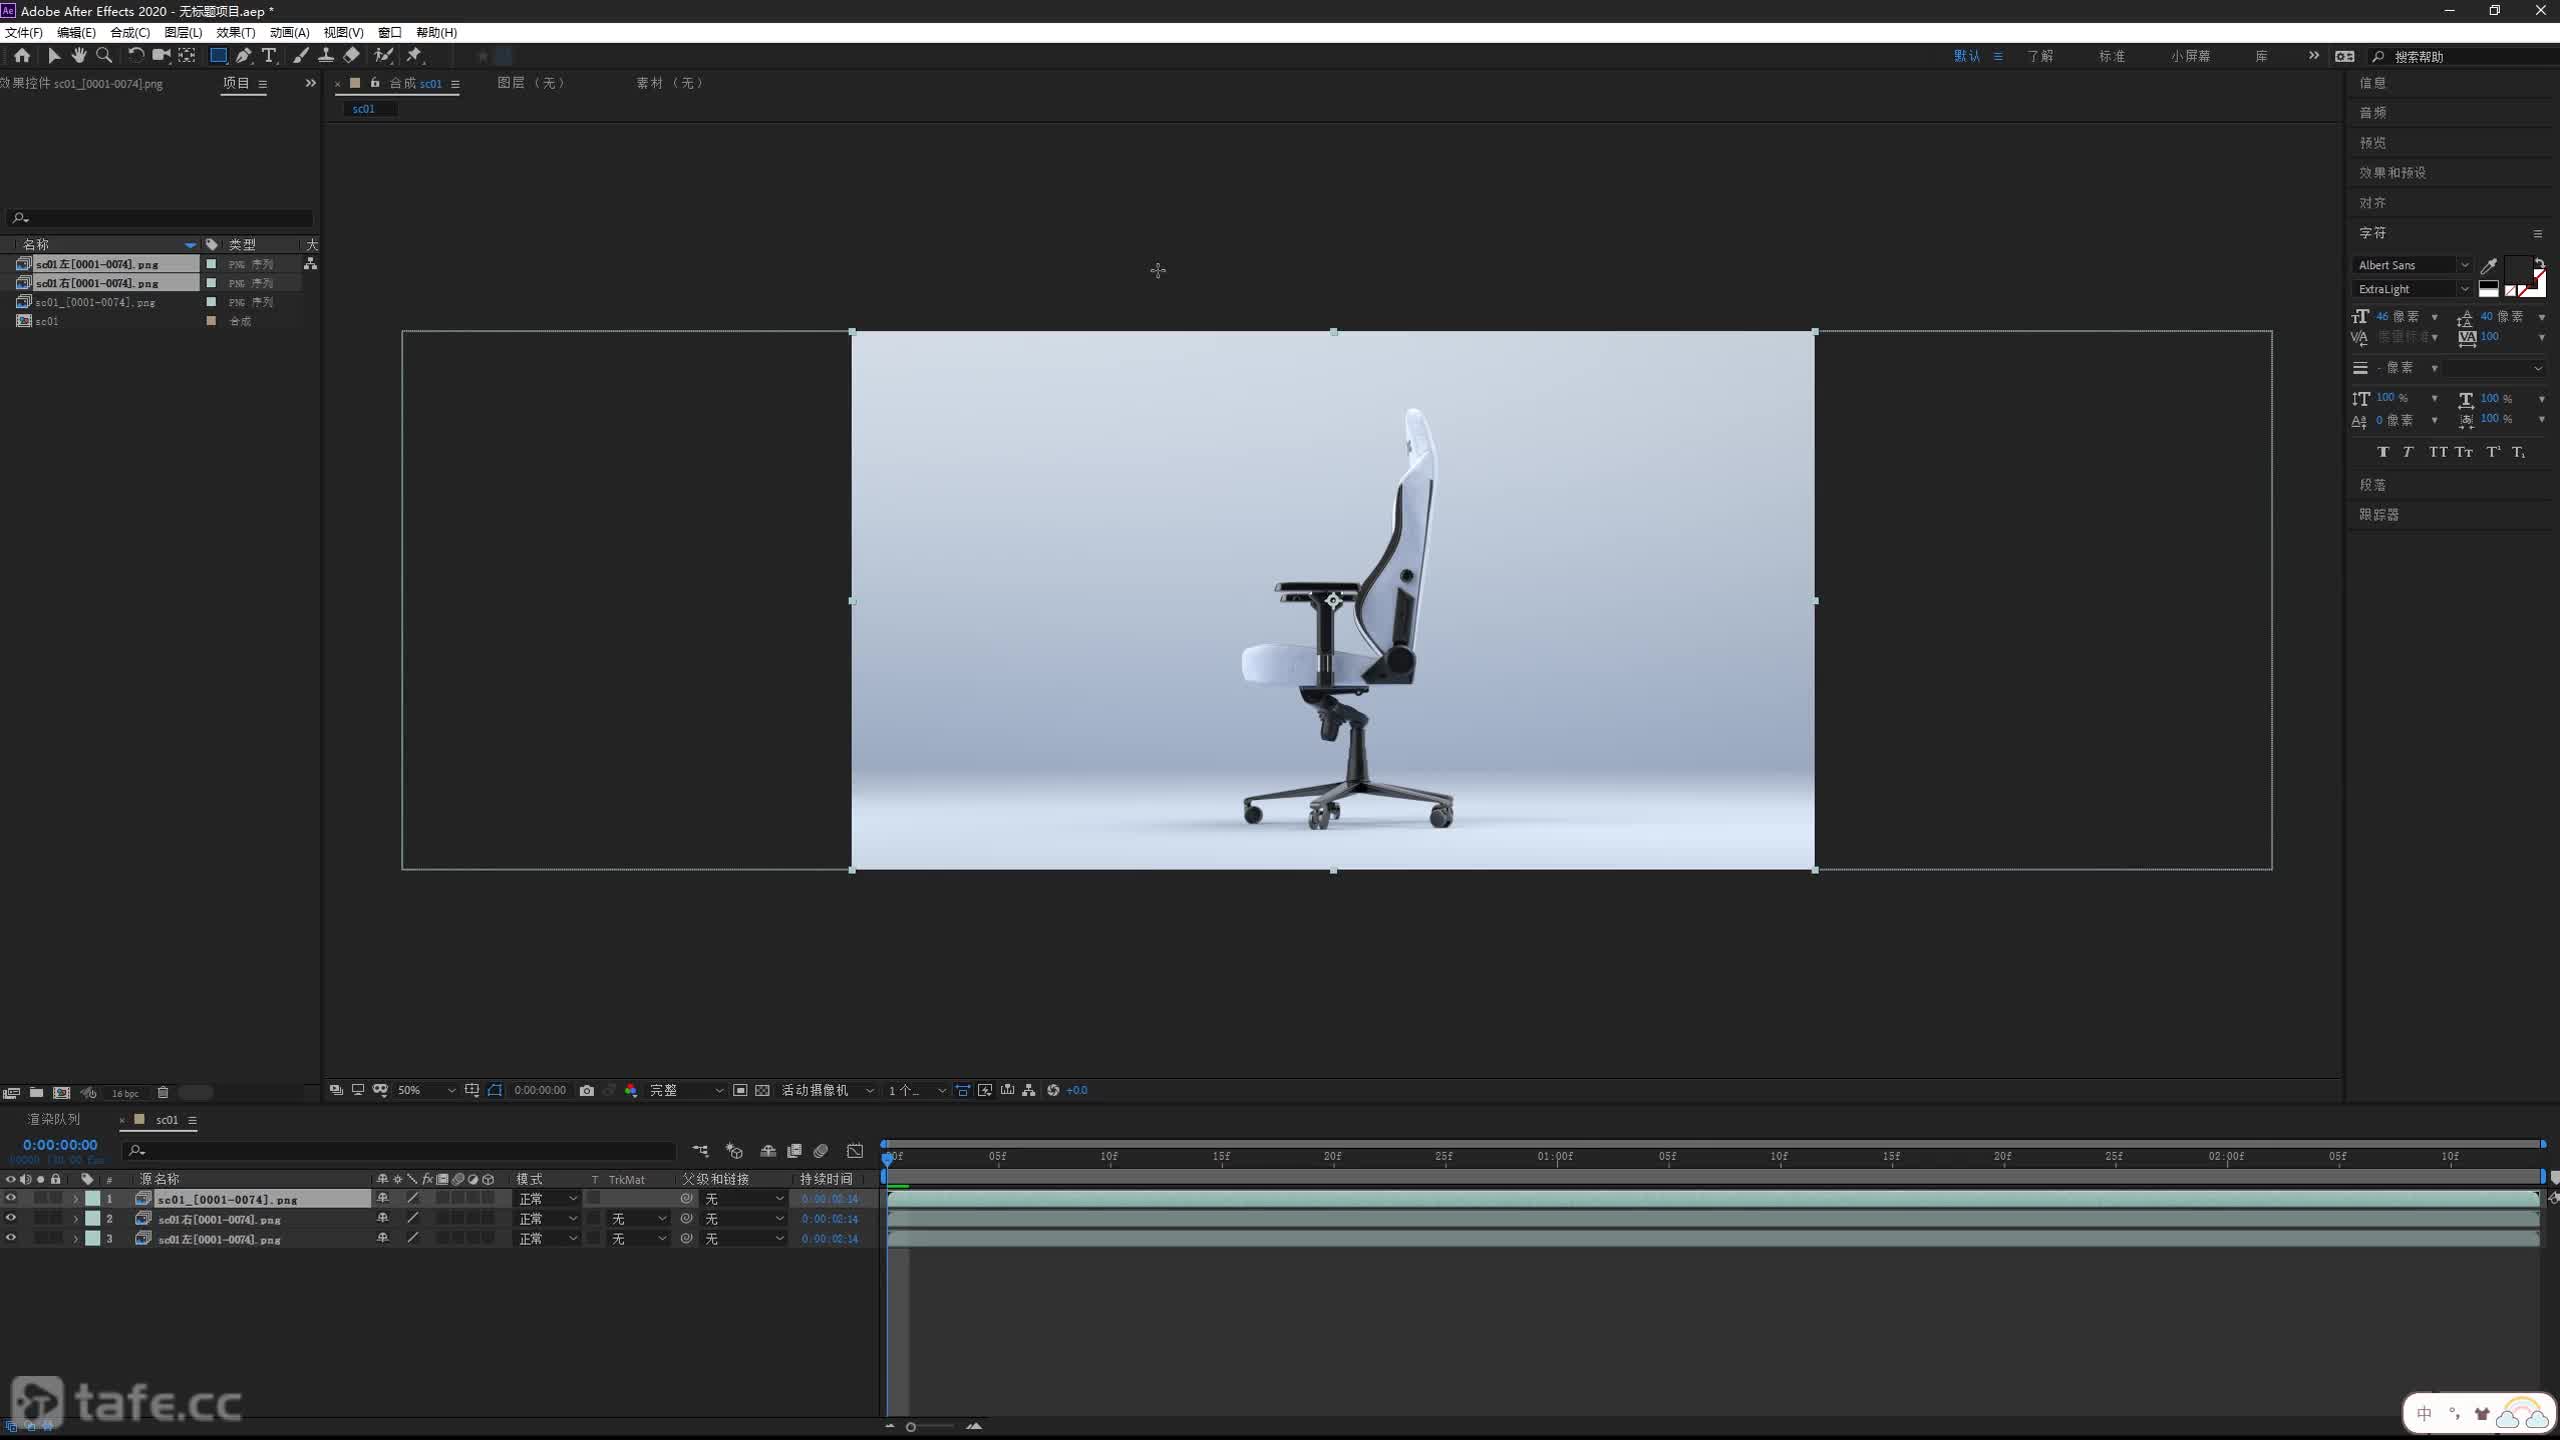
Task: Switch to the 了解 workspace
Action: 2040,56
